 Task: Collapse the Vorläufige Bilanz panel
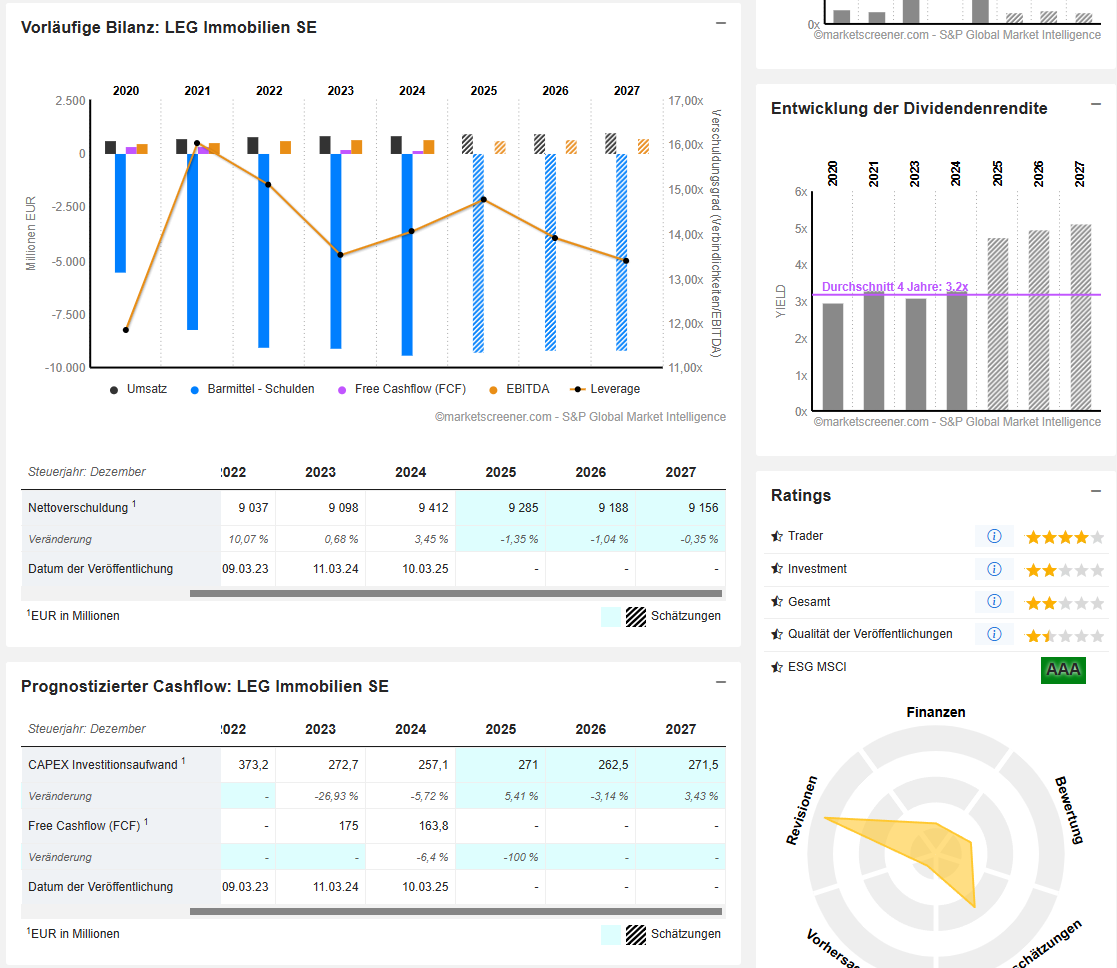click(720, 23)
